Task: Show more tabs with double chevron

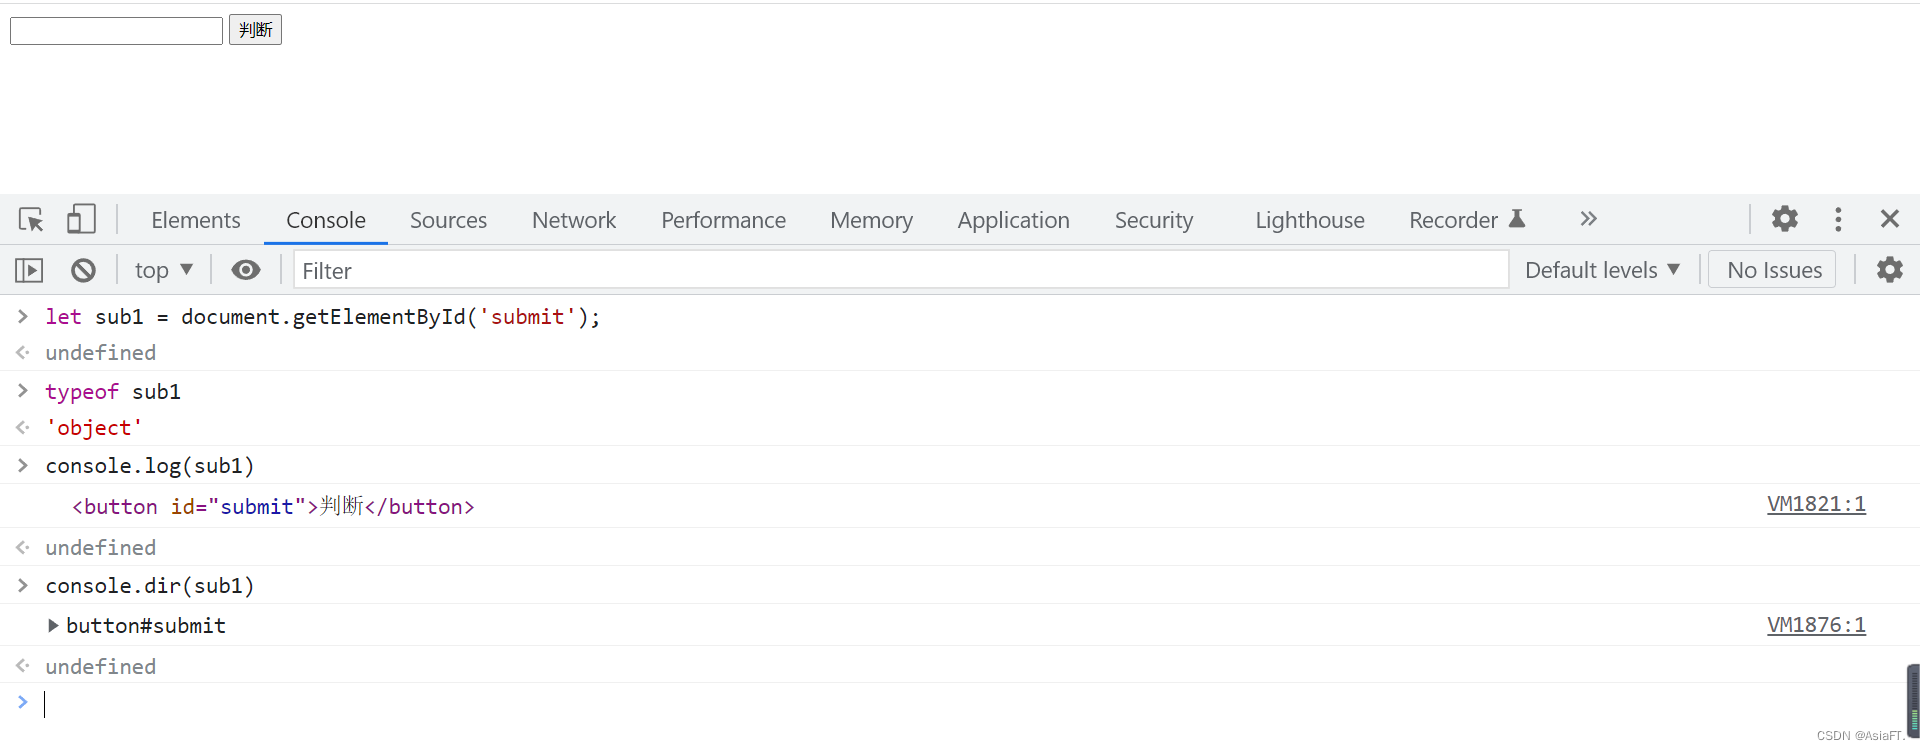Action: pos(1588,219)
